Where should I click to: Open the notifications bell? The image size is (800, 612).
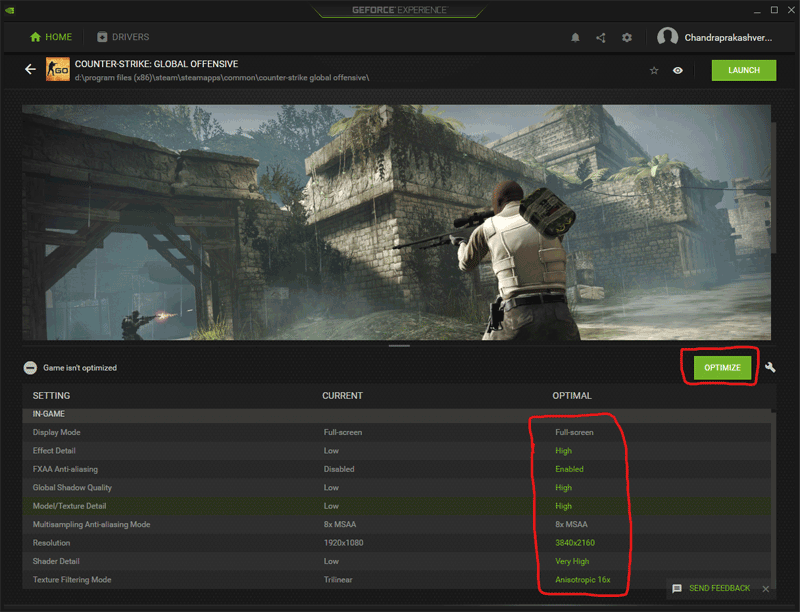(x=575, y=37)
